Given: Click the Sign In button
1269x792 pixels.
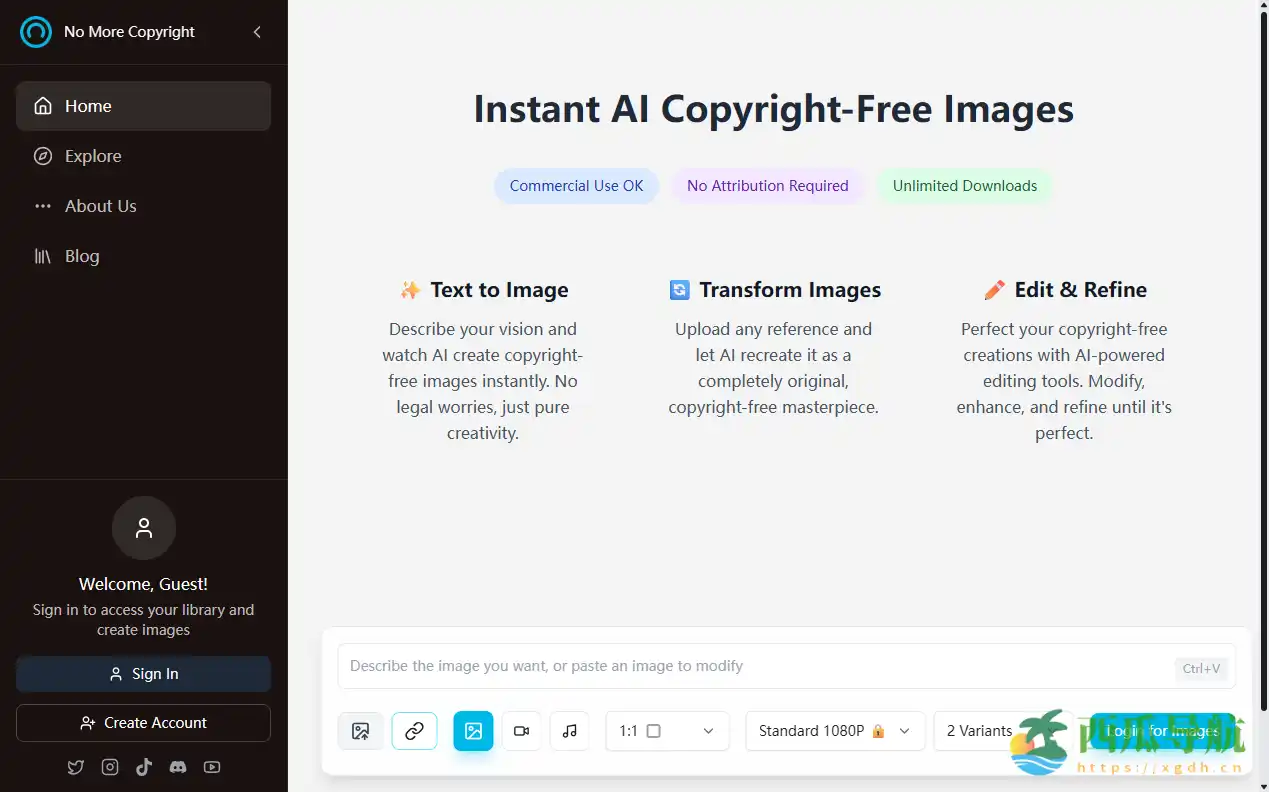Looking at the screenshot, I should point(143,674).
